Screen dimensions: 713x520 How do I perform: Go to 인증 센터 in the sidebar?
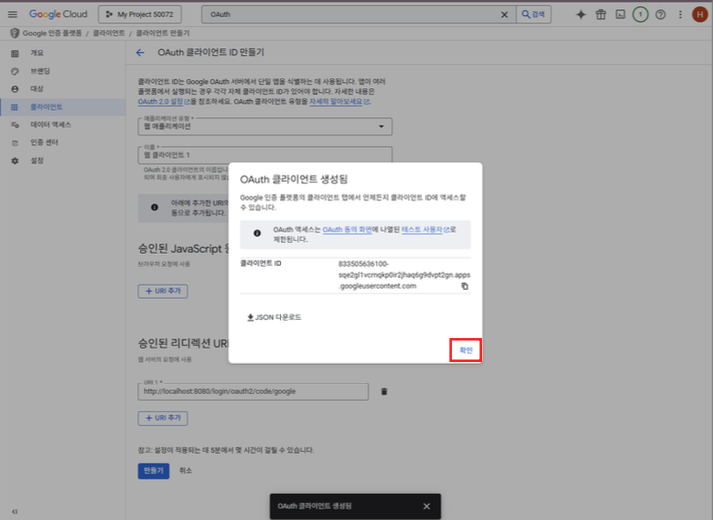pyautogui.click(x=44, y=142)
